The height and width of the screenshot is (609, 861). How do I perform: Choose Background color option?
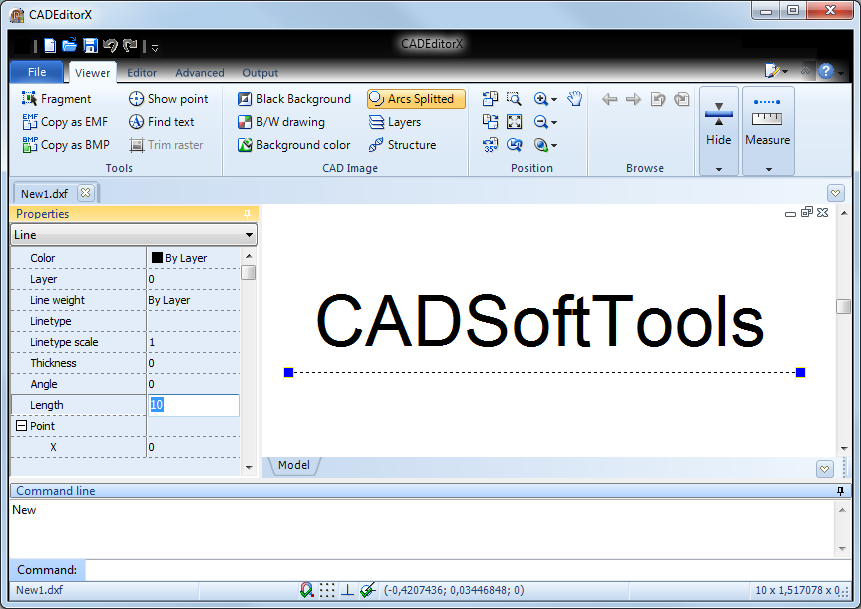(x=294, y=145)
